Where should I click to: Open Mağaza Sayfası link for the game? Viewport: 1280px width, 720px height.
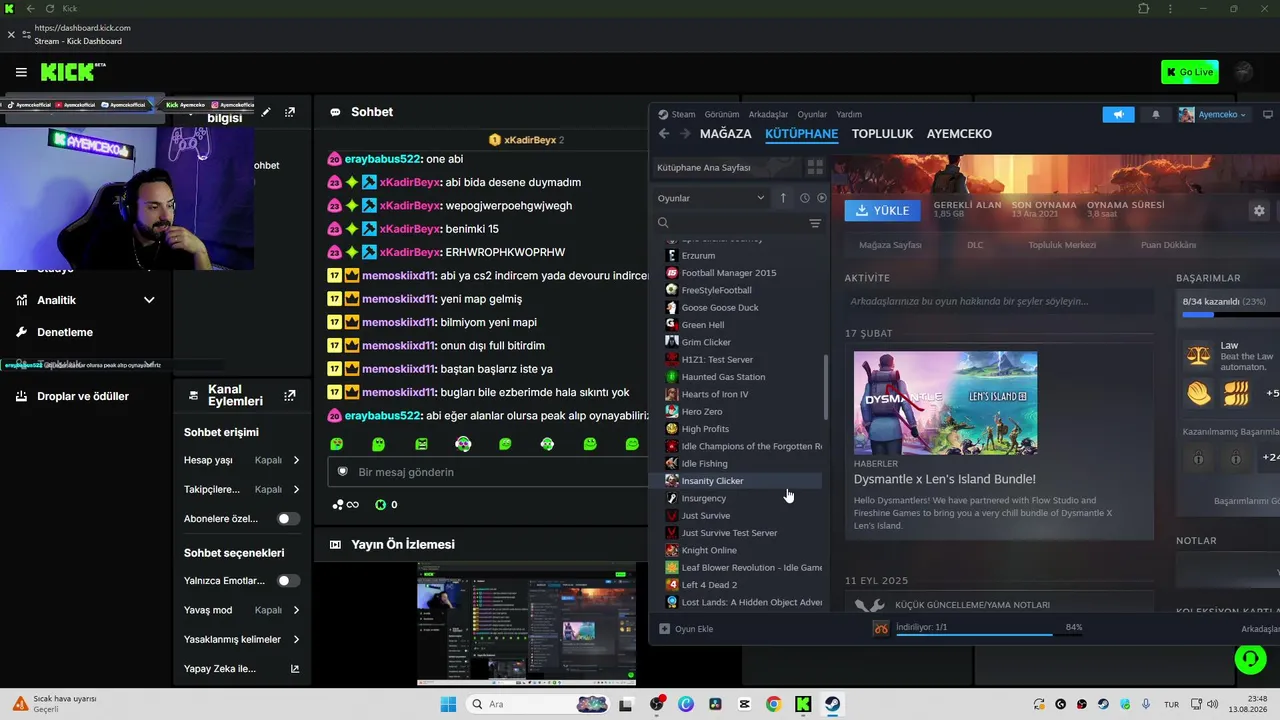pyautogui.click(x=890, y=245)
